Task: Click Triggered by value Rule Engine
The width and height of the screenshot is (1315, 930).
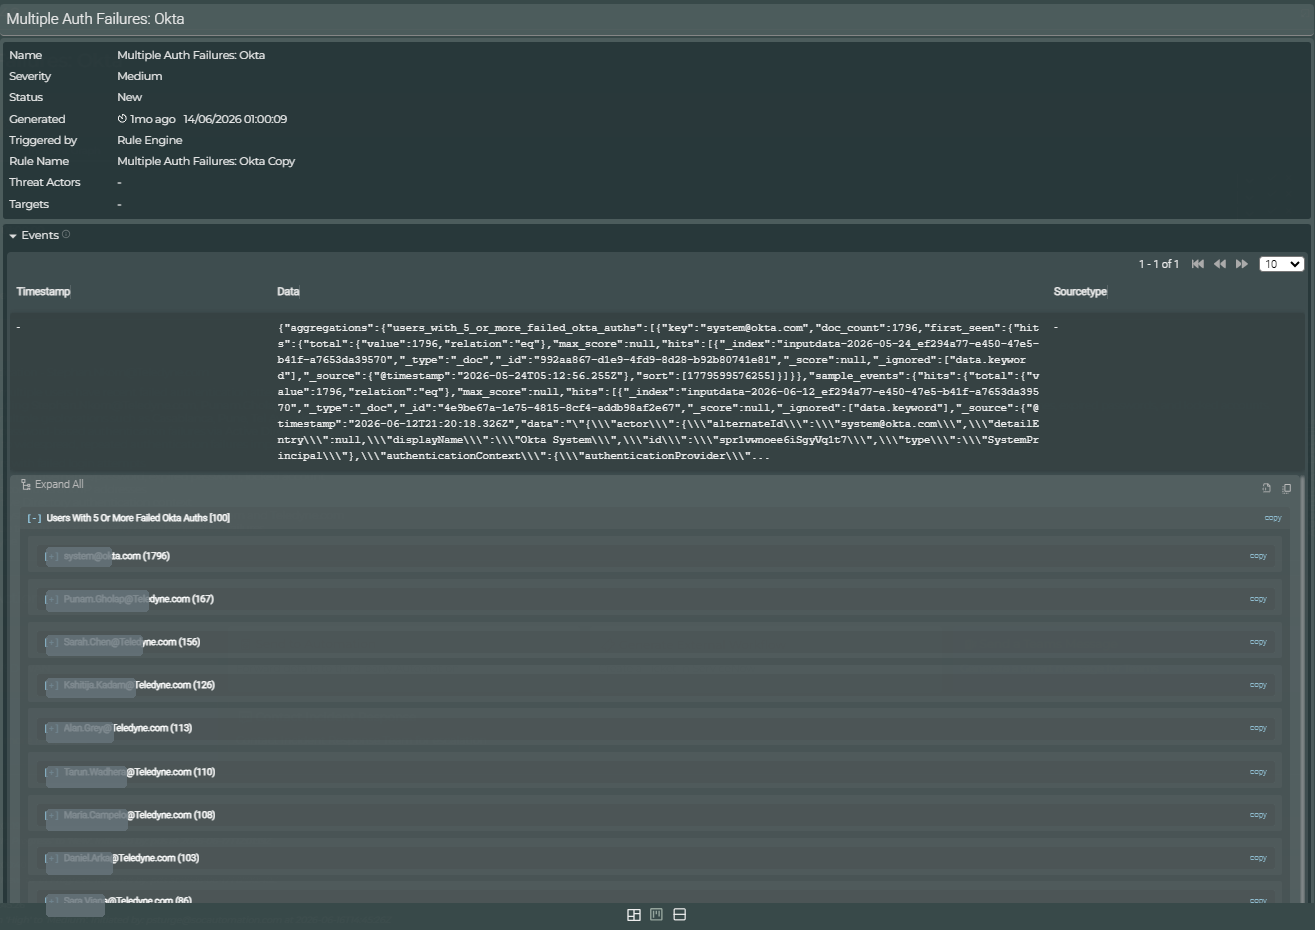Action: coord(149,140)
